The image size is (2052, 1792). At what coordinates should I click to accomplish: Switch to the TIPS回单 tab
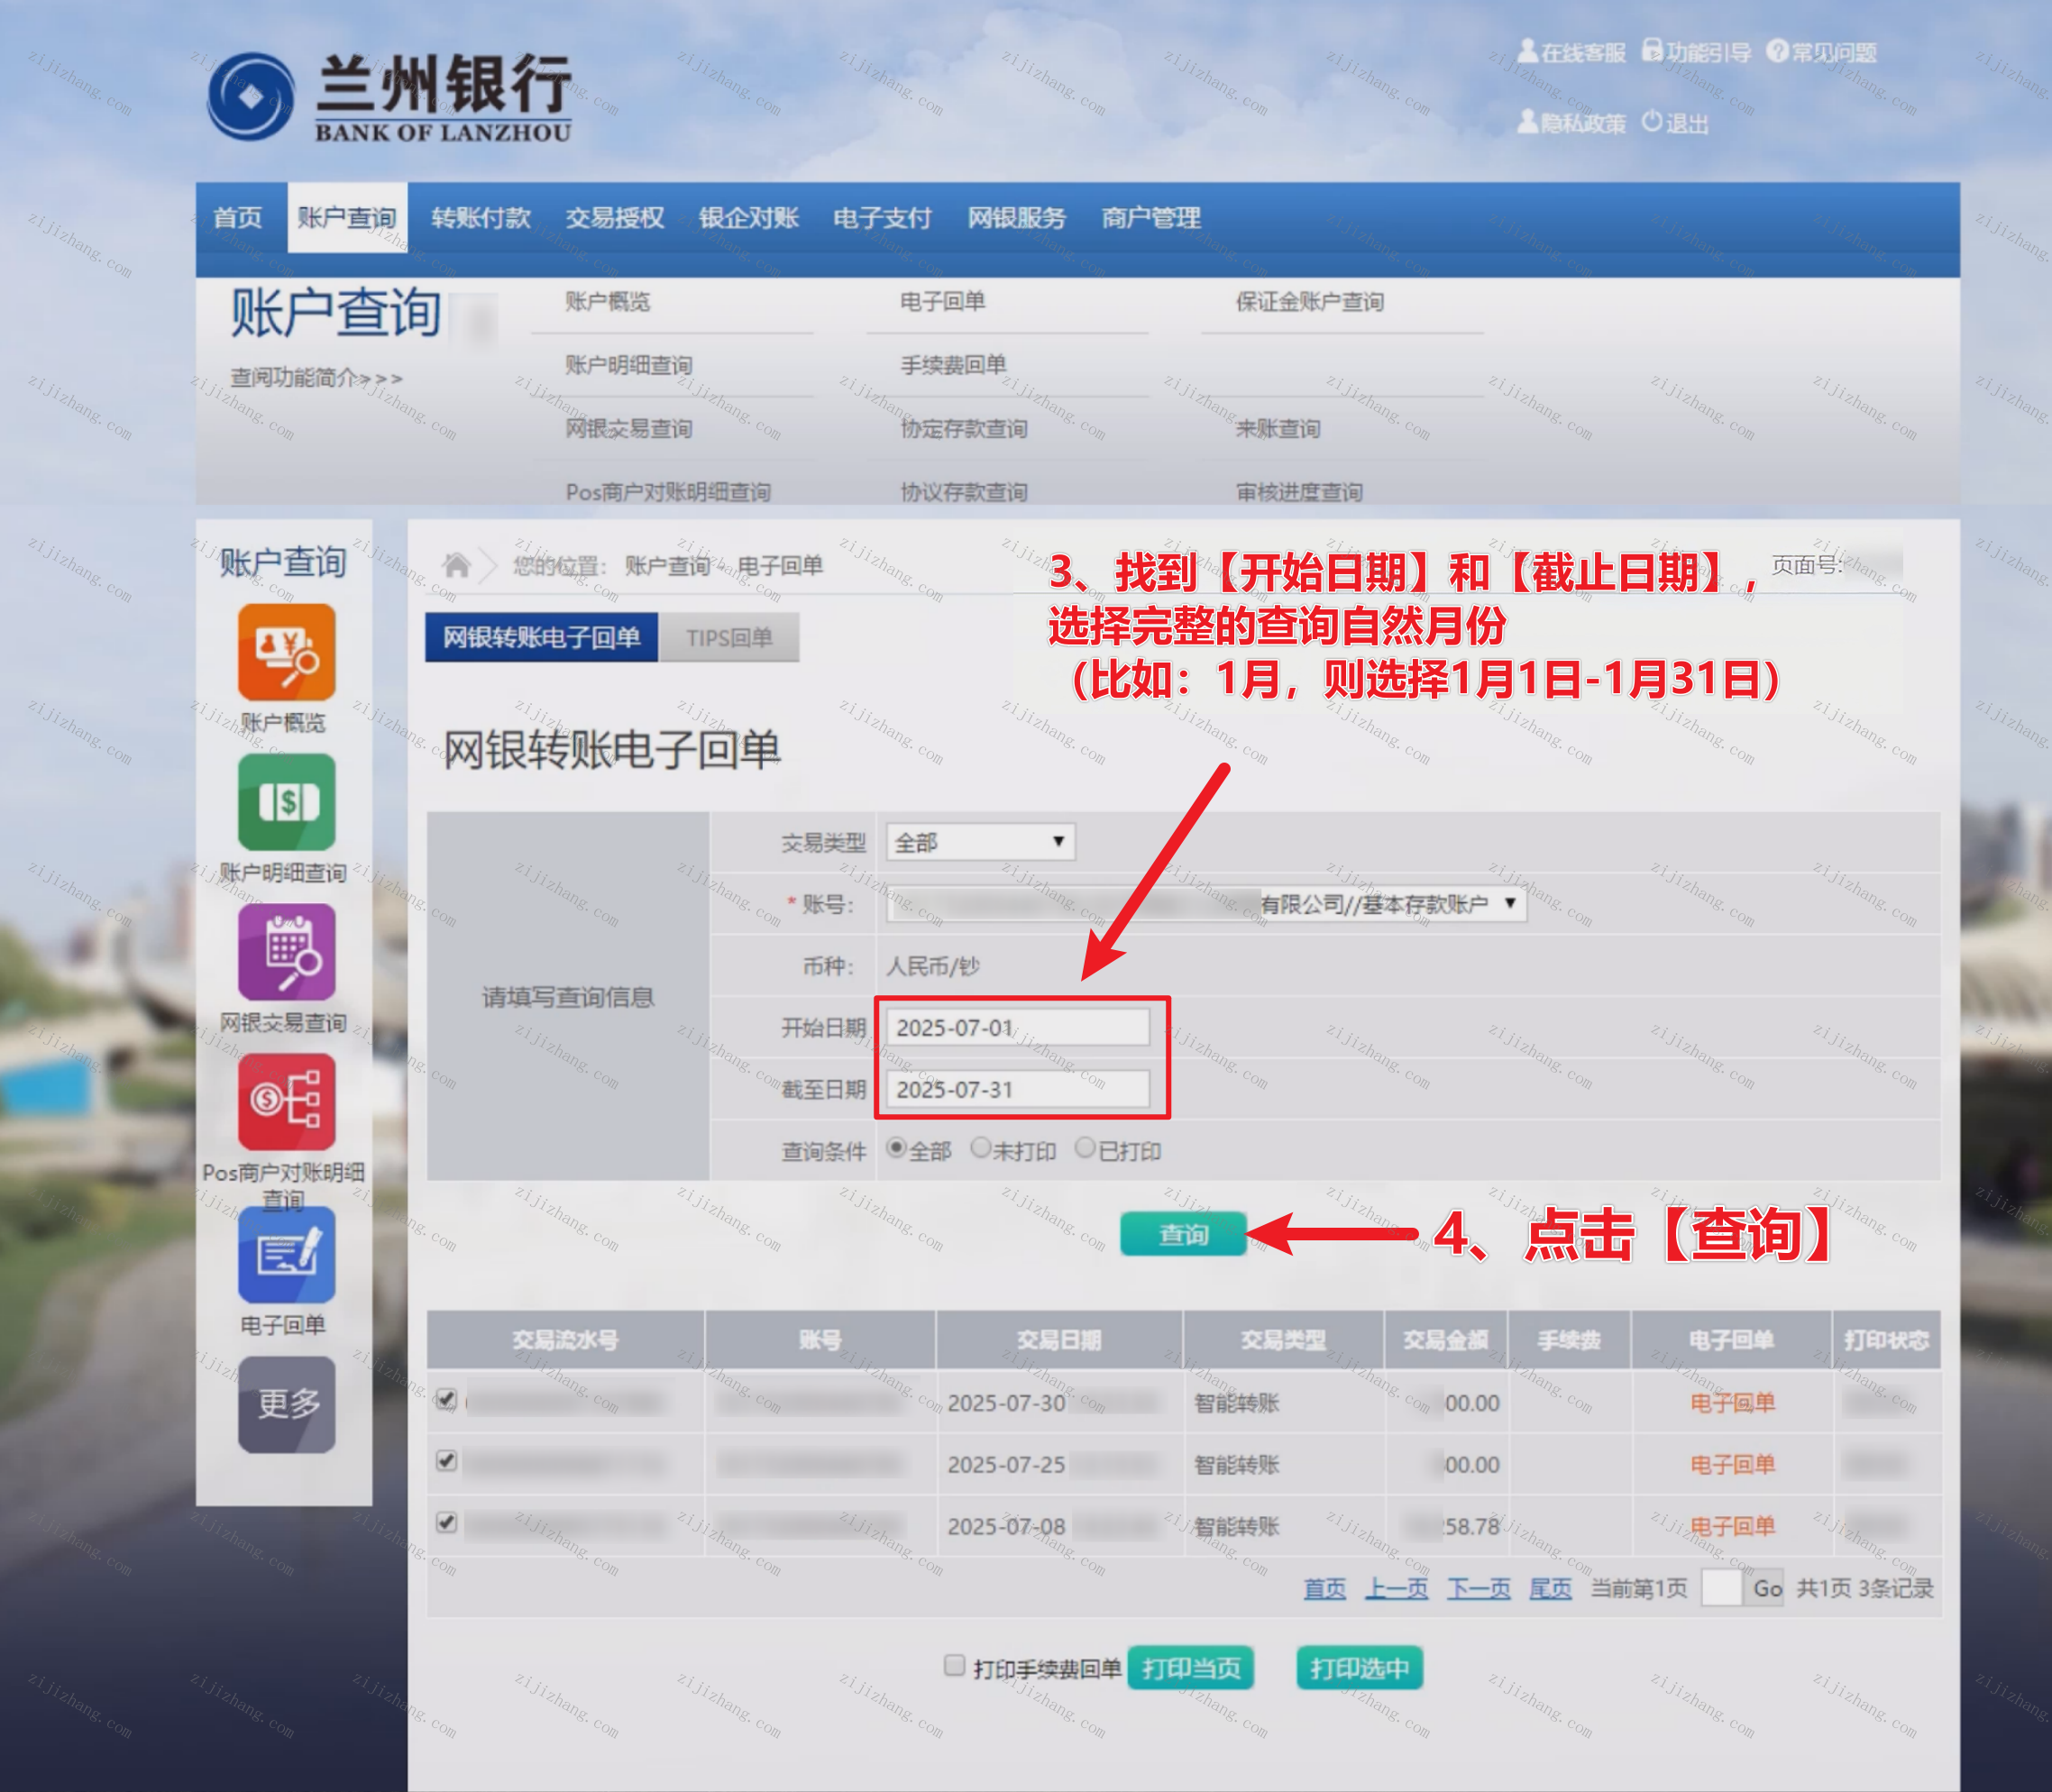point(729,638)
